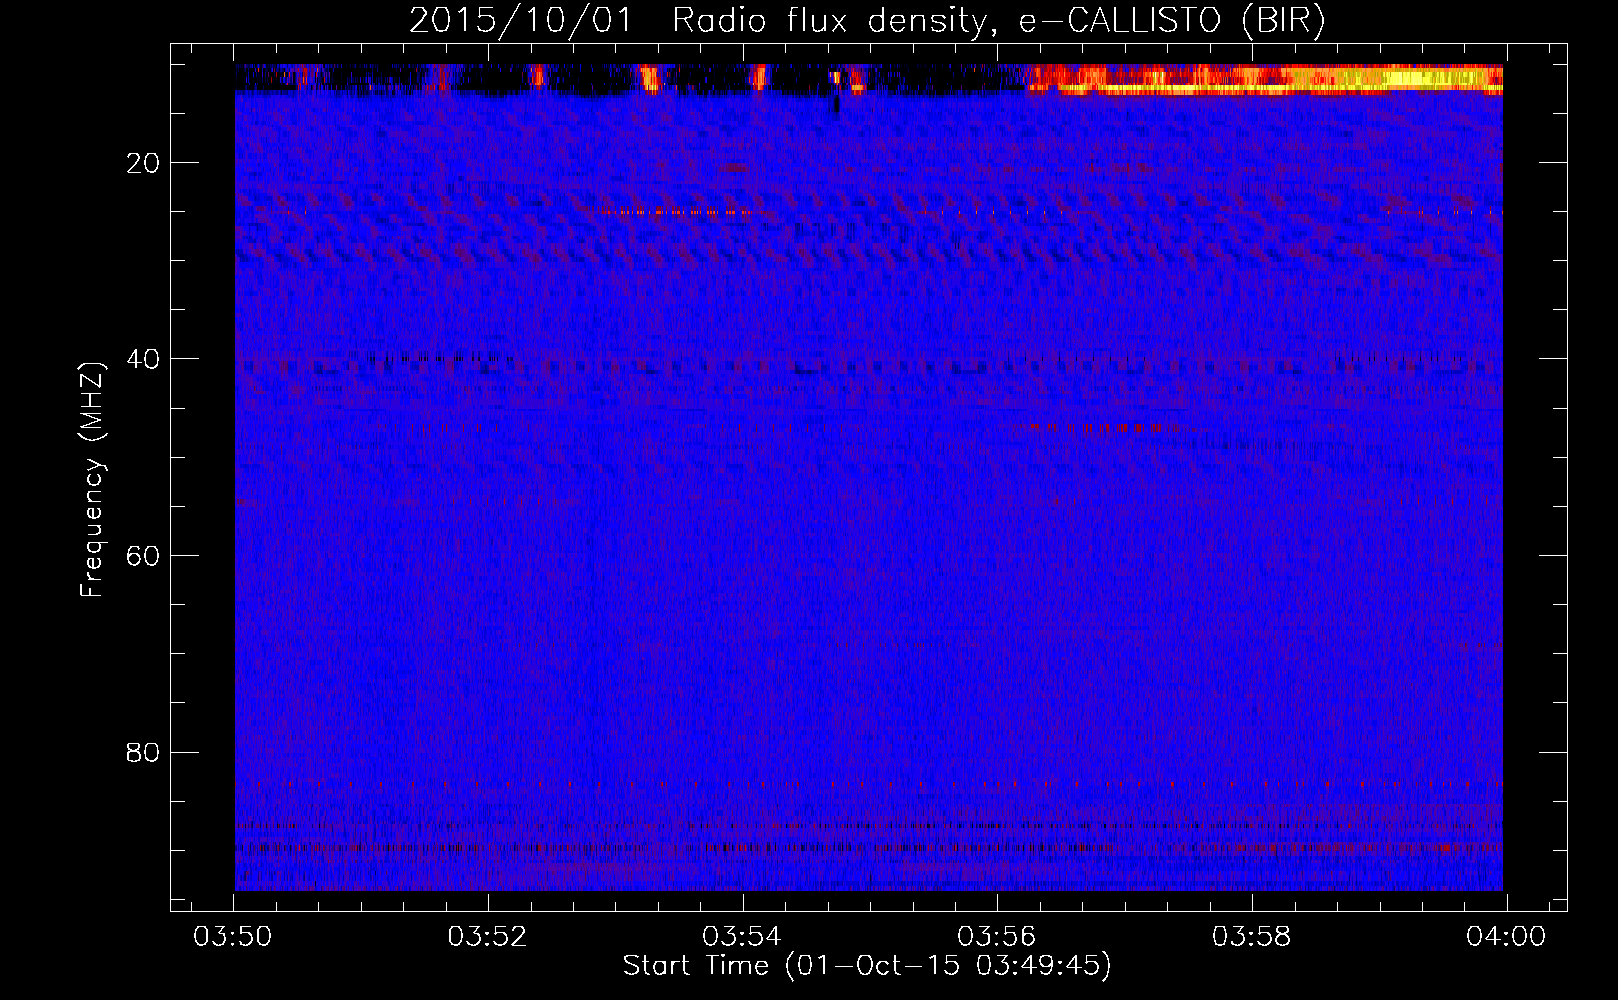
Task: Click the 03:52 time tick label
Action: click(487, 937)
